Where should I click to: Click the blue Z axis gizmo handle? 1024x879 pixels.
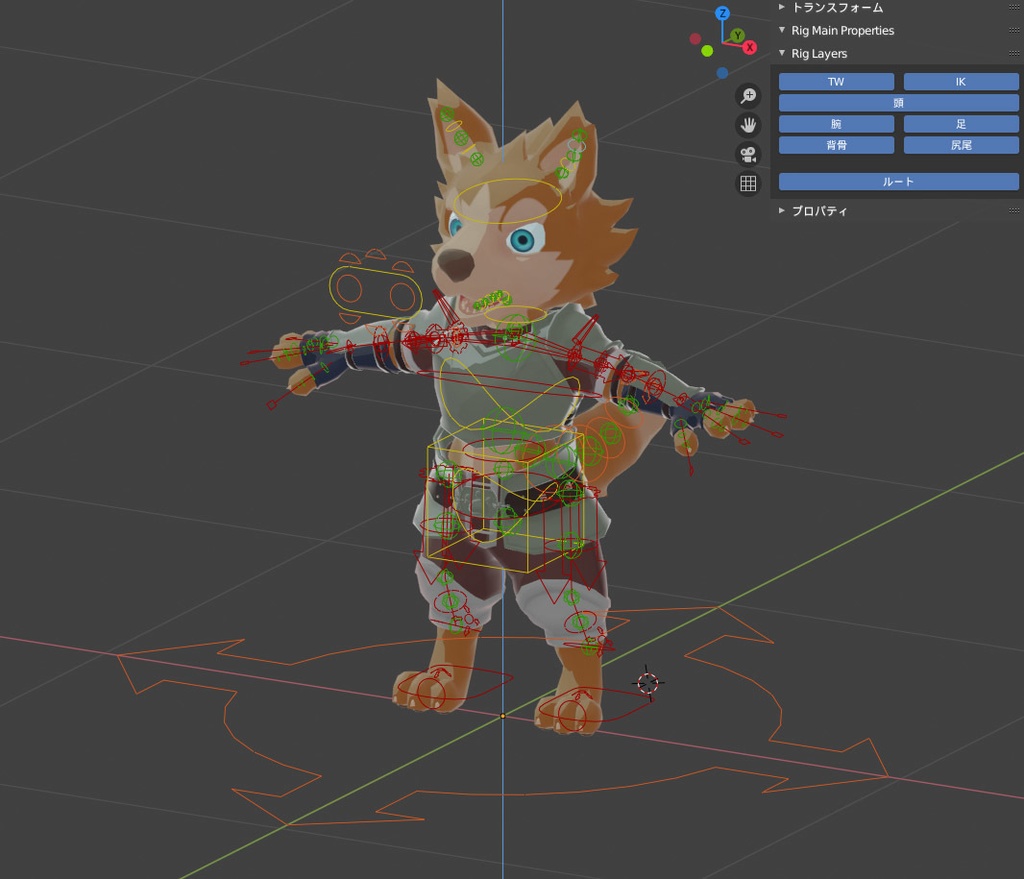tap(722, 13)
